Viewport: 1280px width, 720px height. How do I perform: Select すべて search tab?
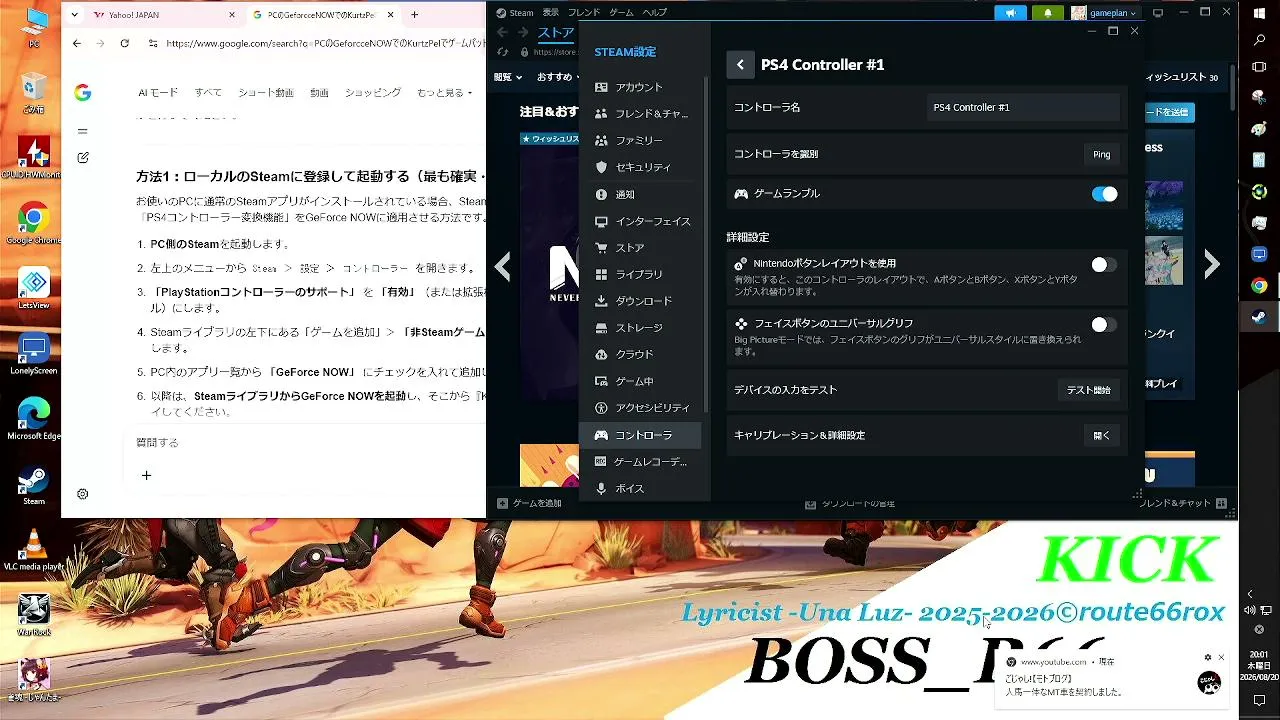pos(208,93)
